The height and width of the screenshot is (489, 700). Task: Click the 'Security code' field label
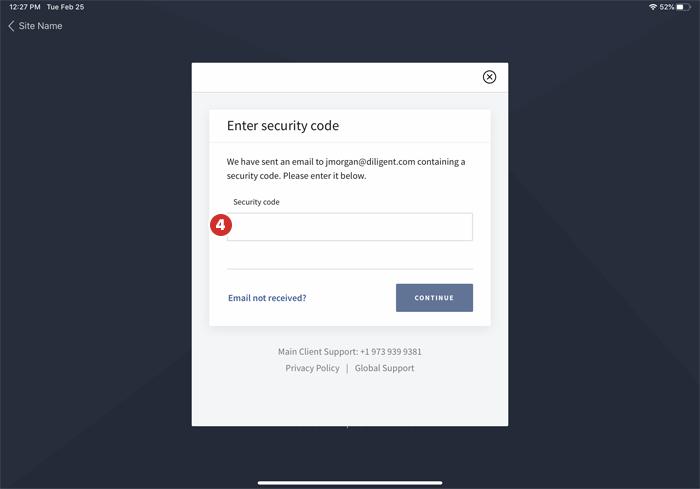point(256,202)
